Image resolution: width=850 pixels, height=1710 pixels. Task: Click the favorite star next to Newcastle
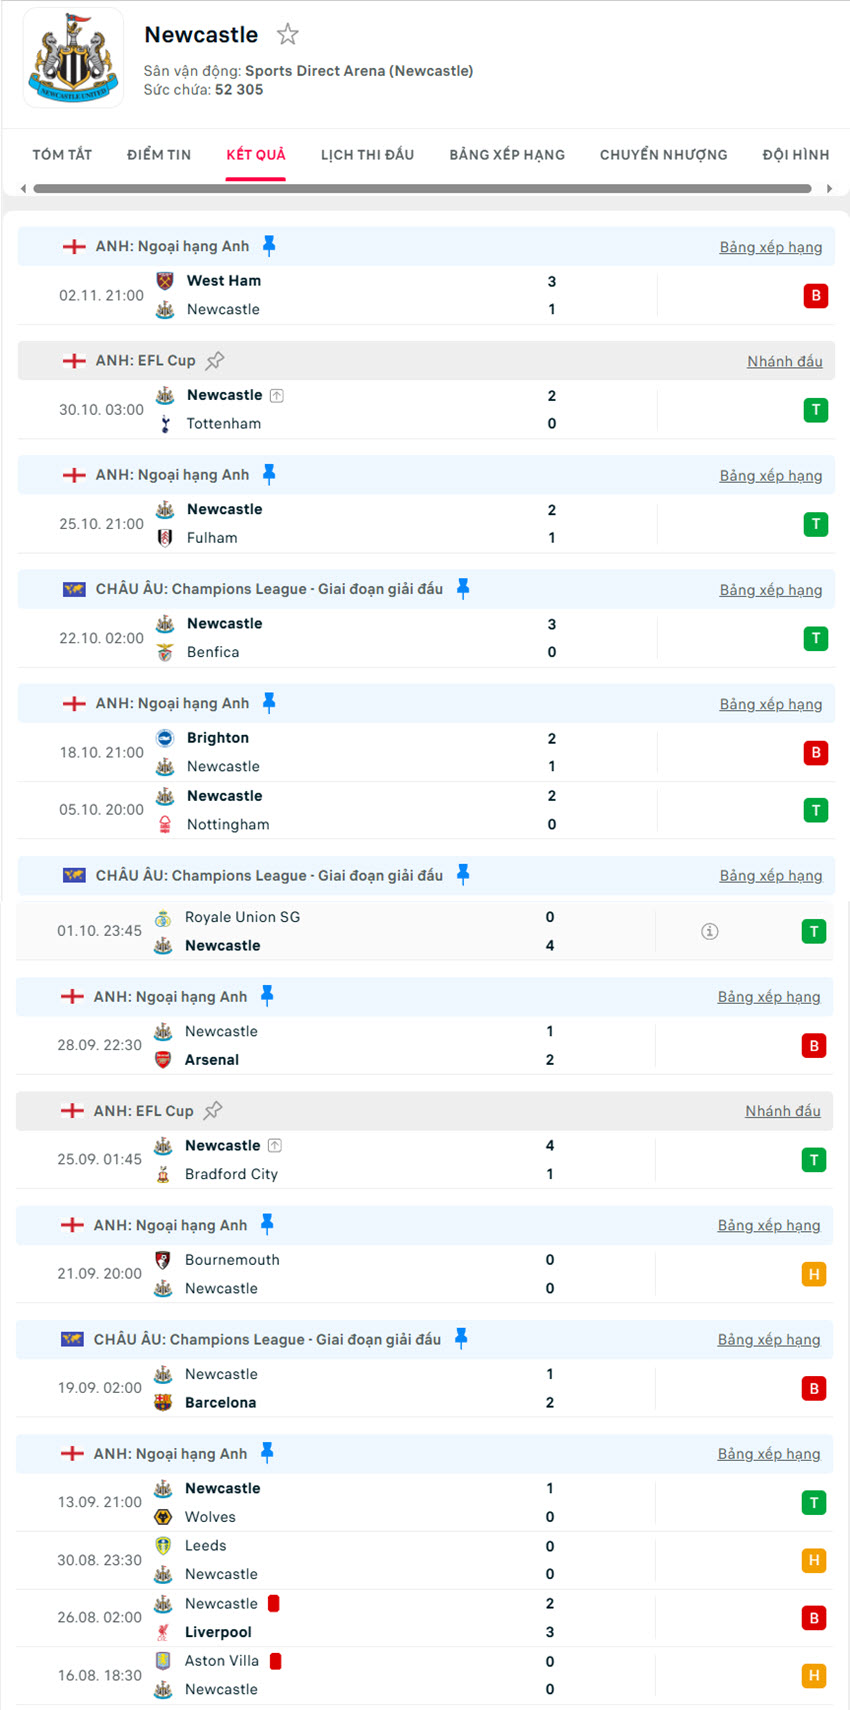(288, 35)
